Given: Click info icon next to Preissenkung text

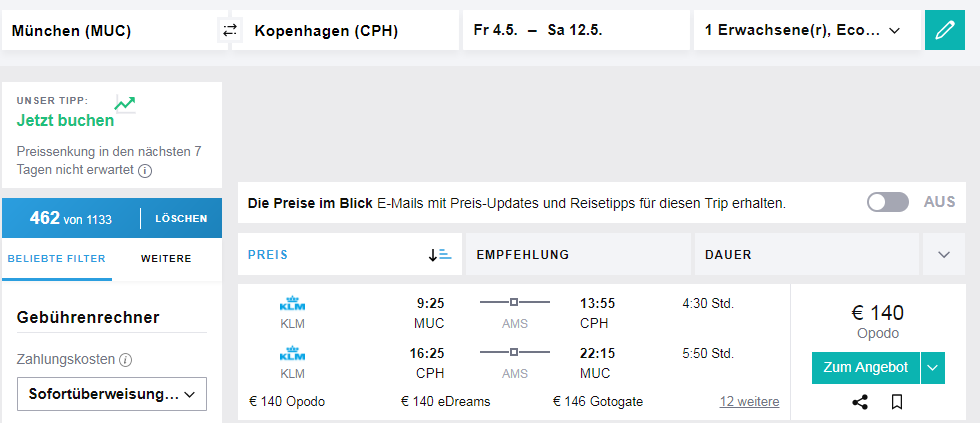Looking at the screenshot, I should click(x=145, y=171).
